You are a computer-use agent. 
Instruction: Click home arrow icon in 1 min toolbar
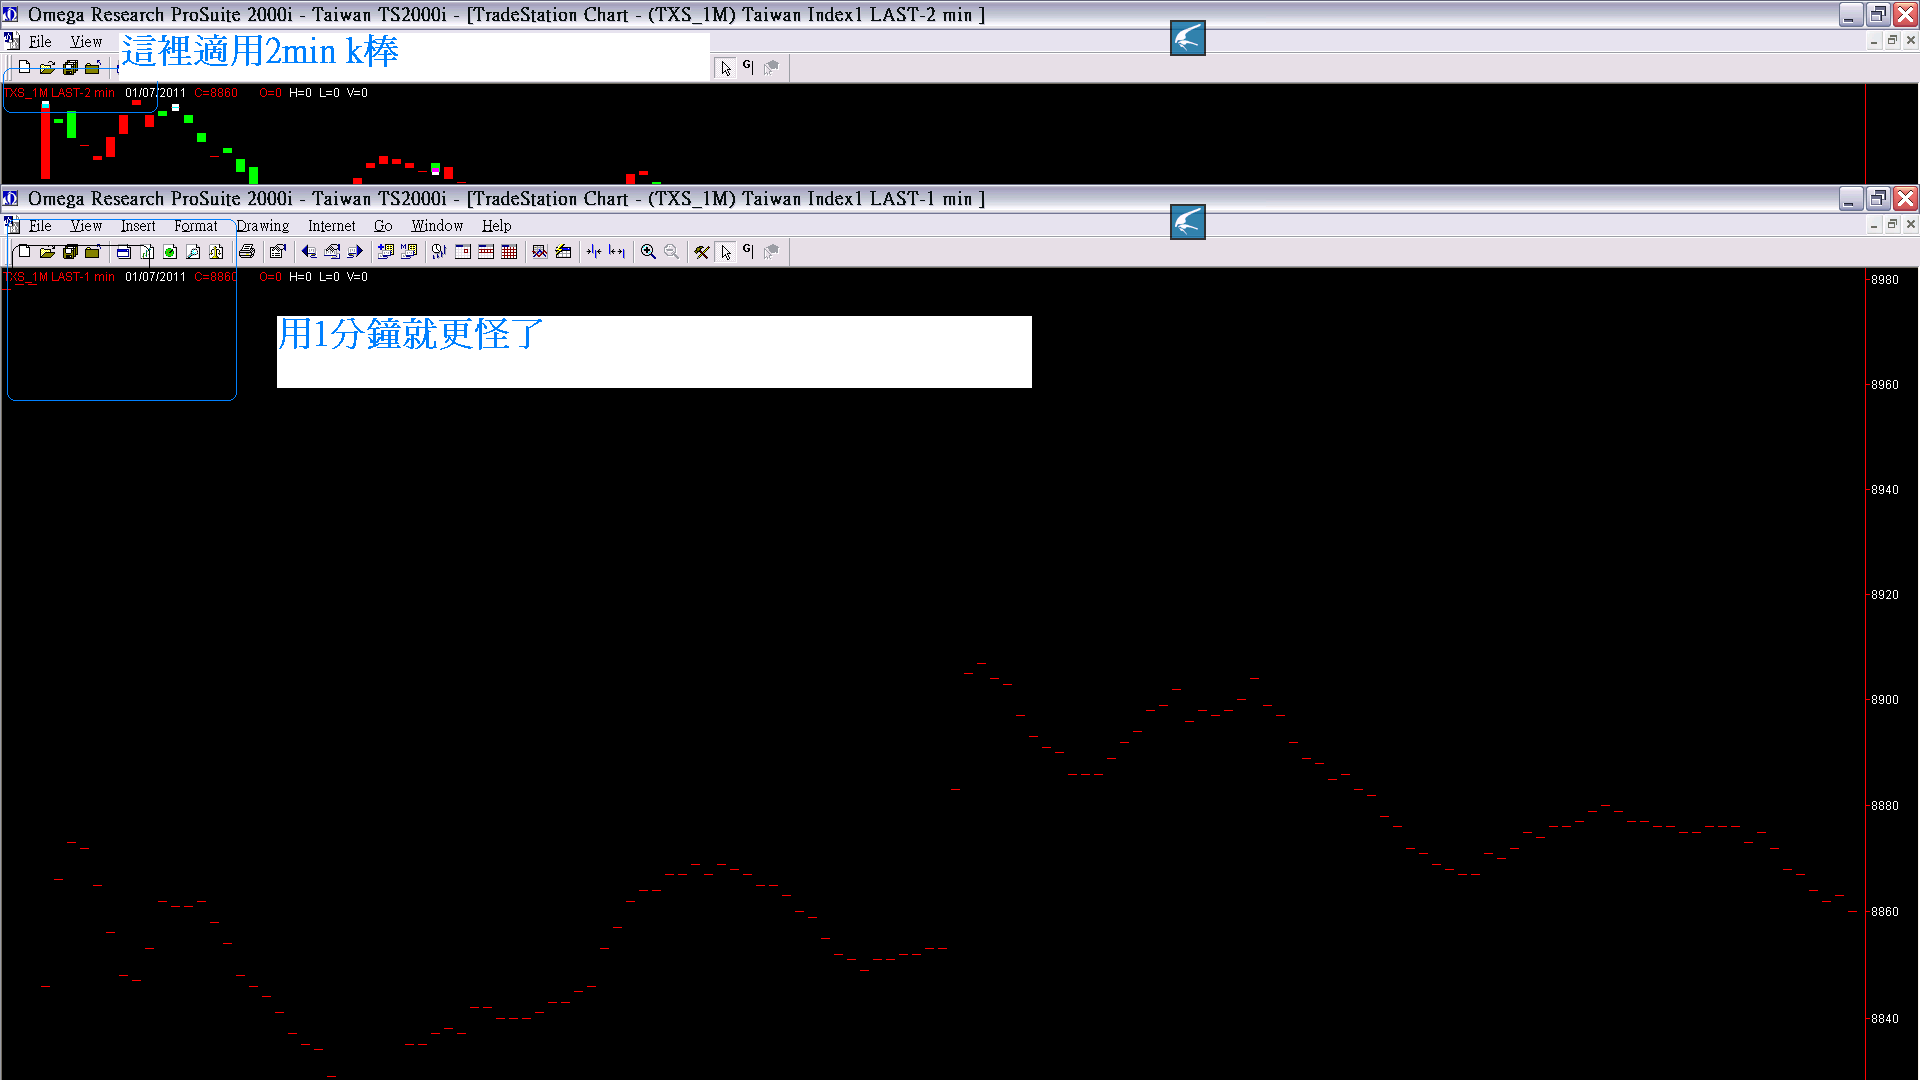click(x=332, y=252)
